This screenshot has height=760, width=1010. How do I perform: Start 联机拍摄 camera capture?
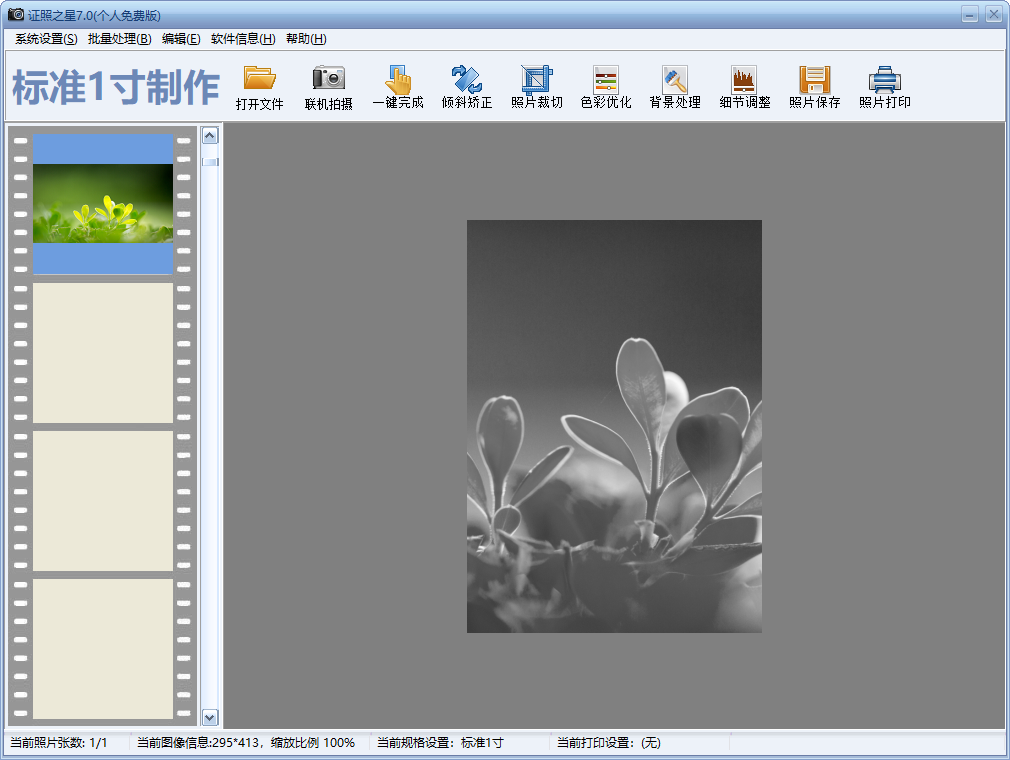pos(329,88)
